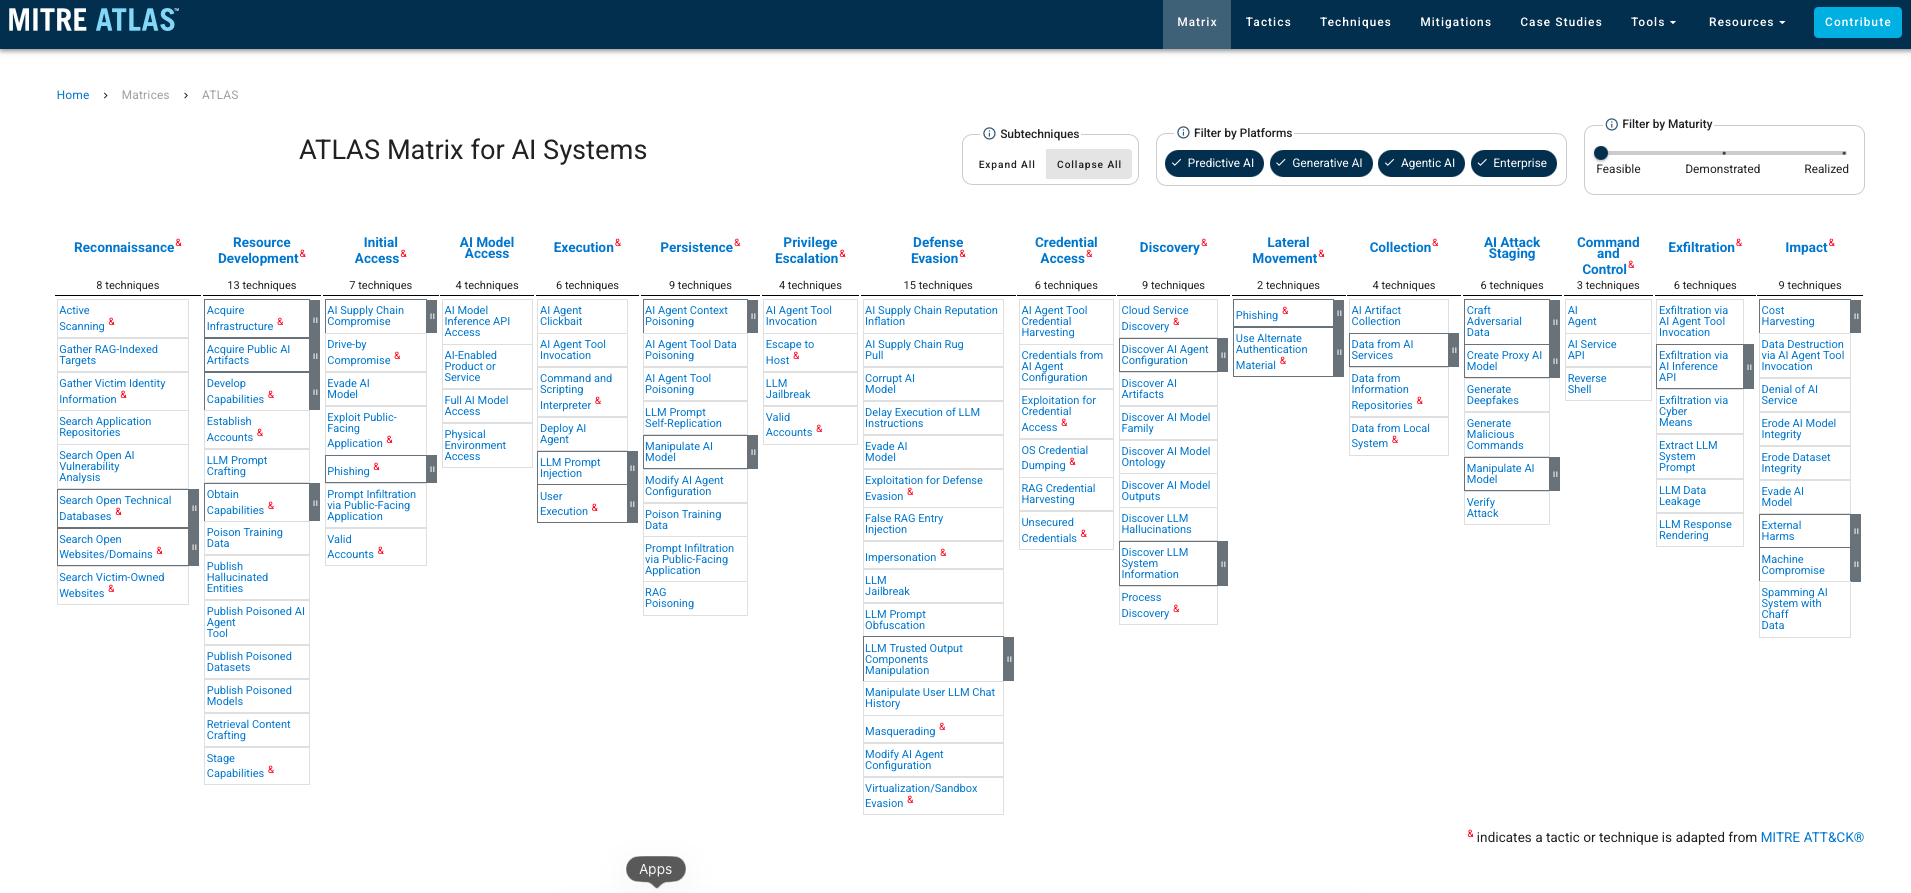Expand subtechniques of Discover AI Agent Configuration

coord(1222,355)
